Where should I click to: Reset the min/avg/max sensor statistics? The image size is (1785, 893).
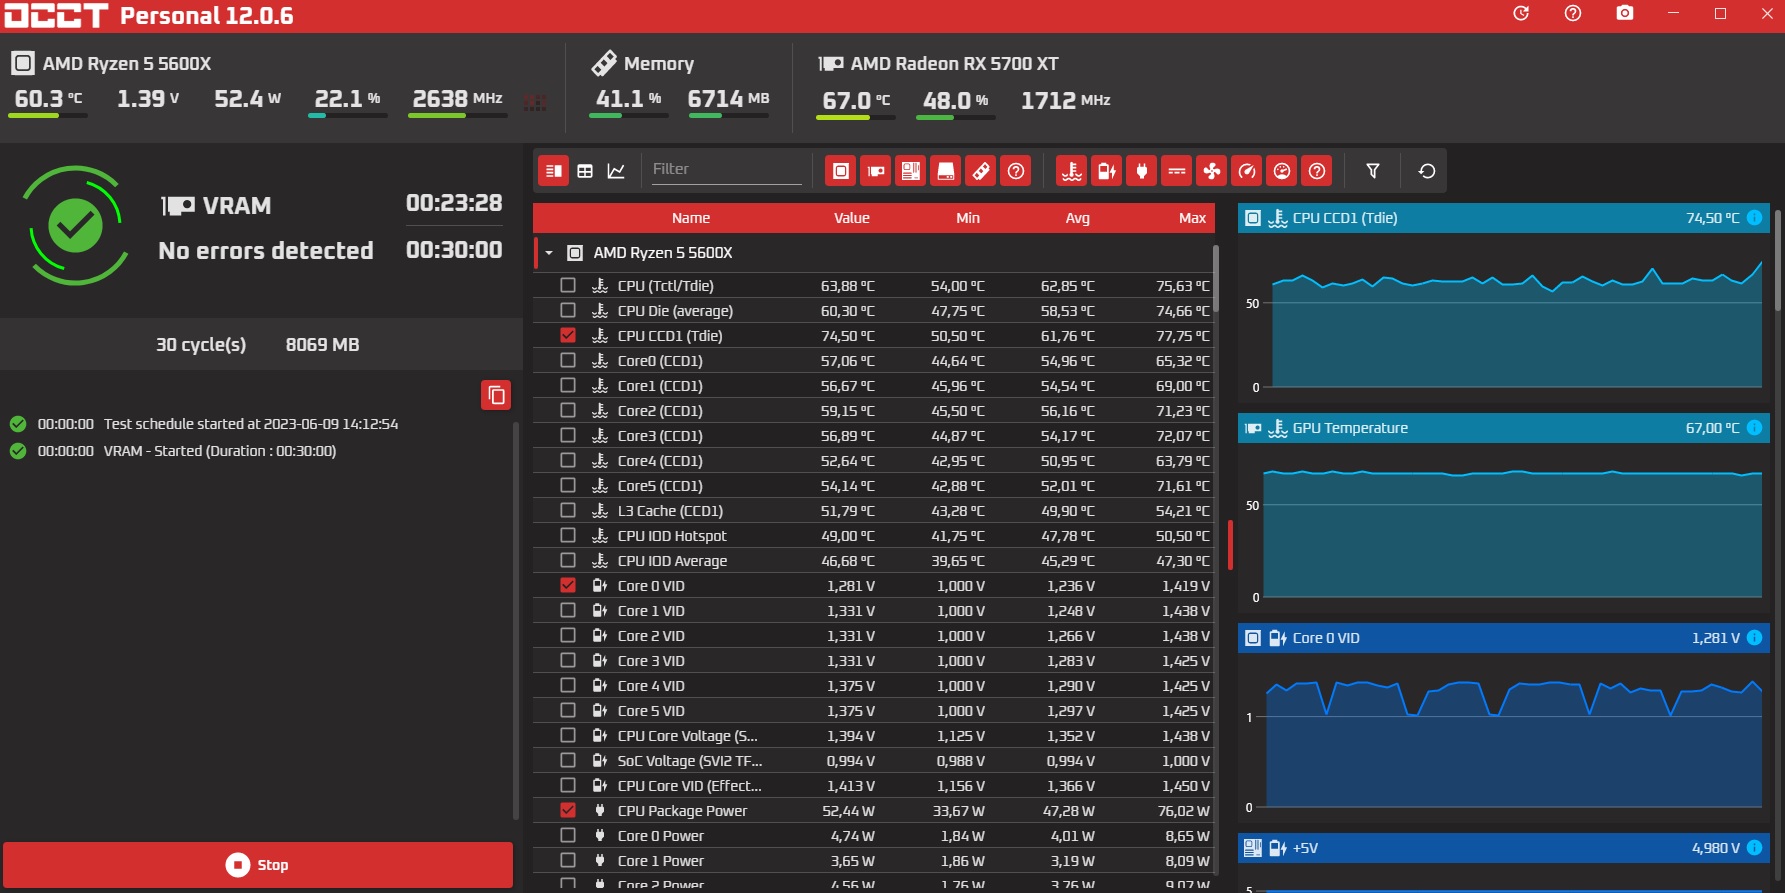1427,171
